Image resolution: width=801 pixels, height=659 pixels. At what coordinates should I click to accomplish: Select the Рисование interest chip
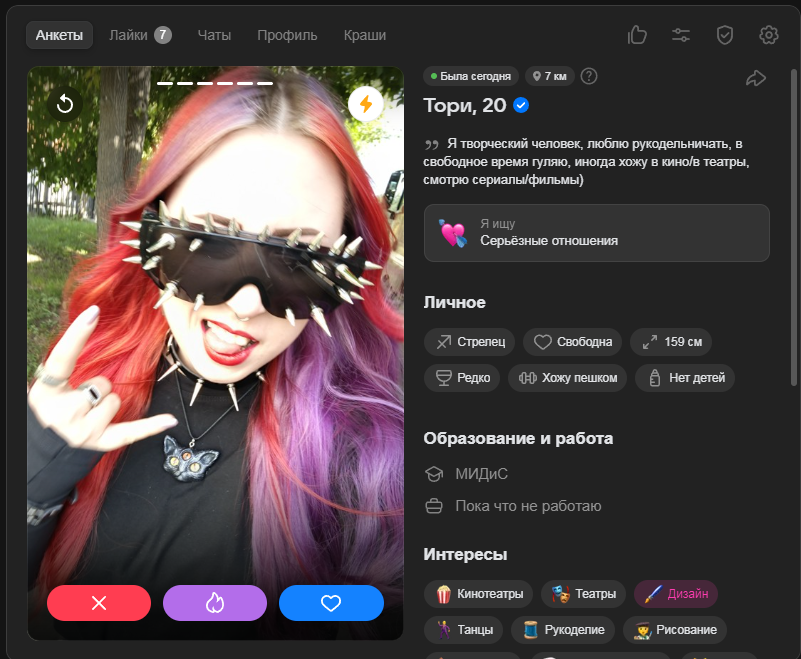pyautogui.click(x=674, y=629)
